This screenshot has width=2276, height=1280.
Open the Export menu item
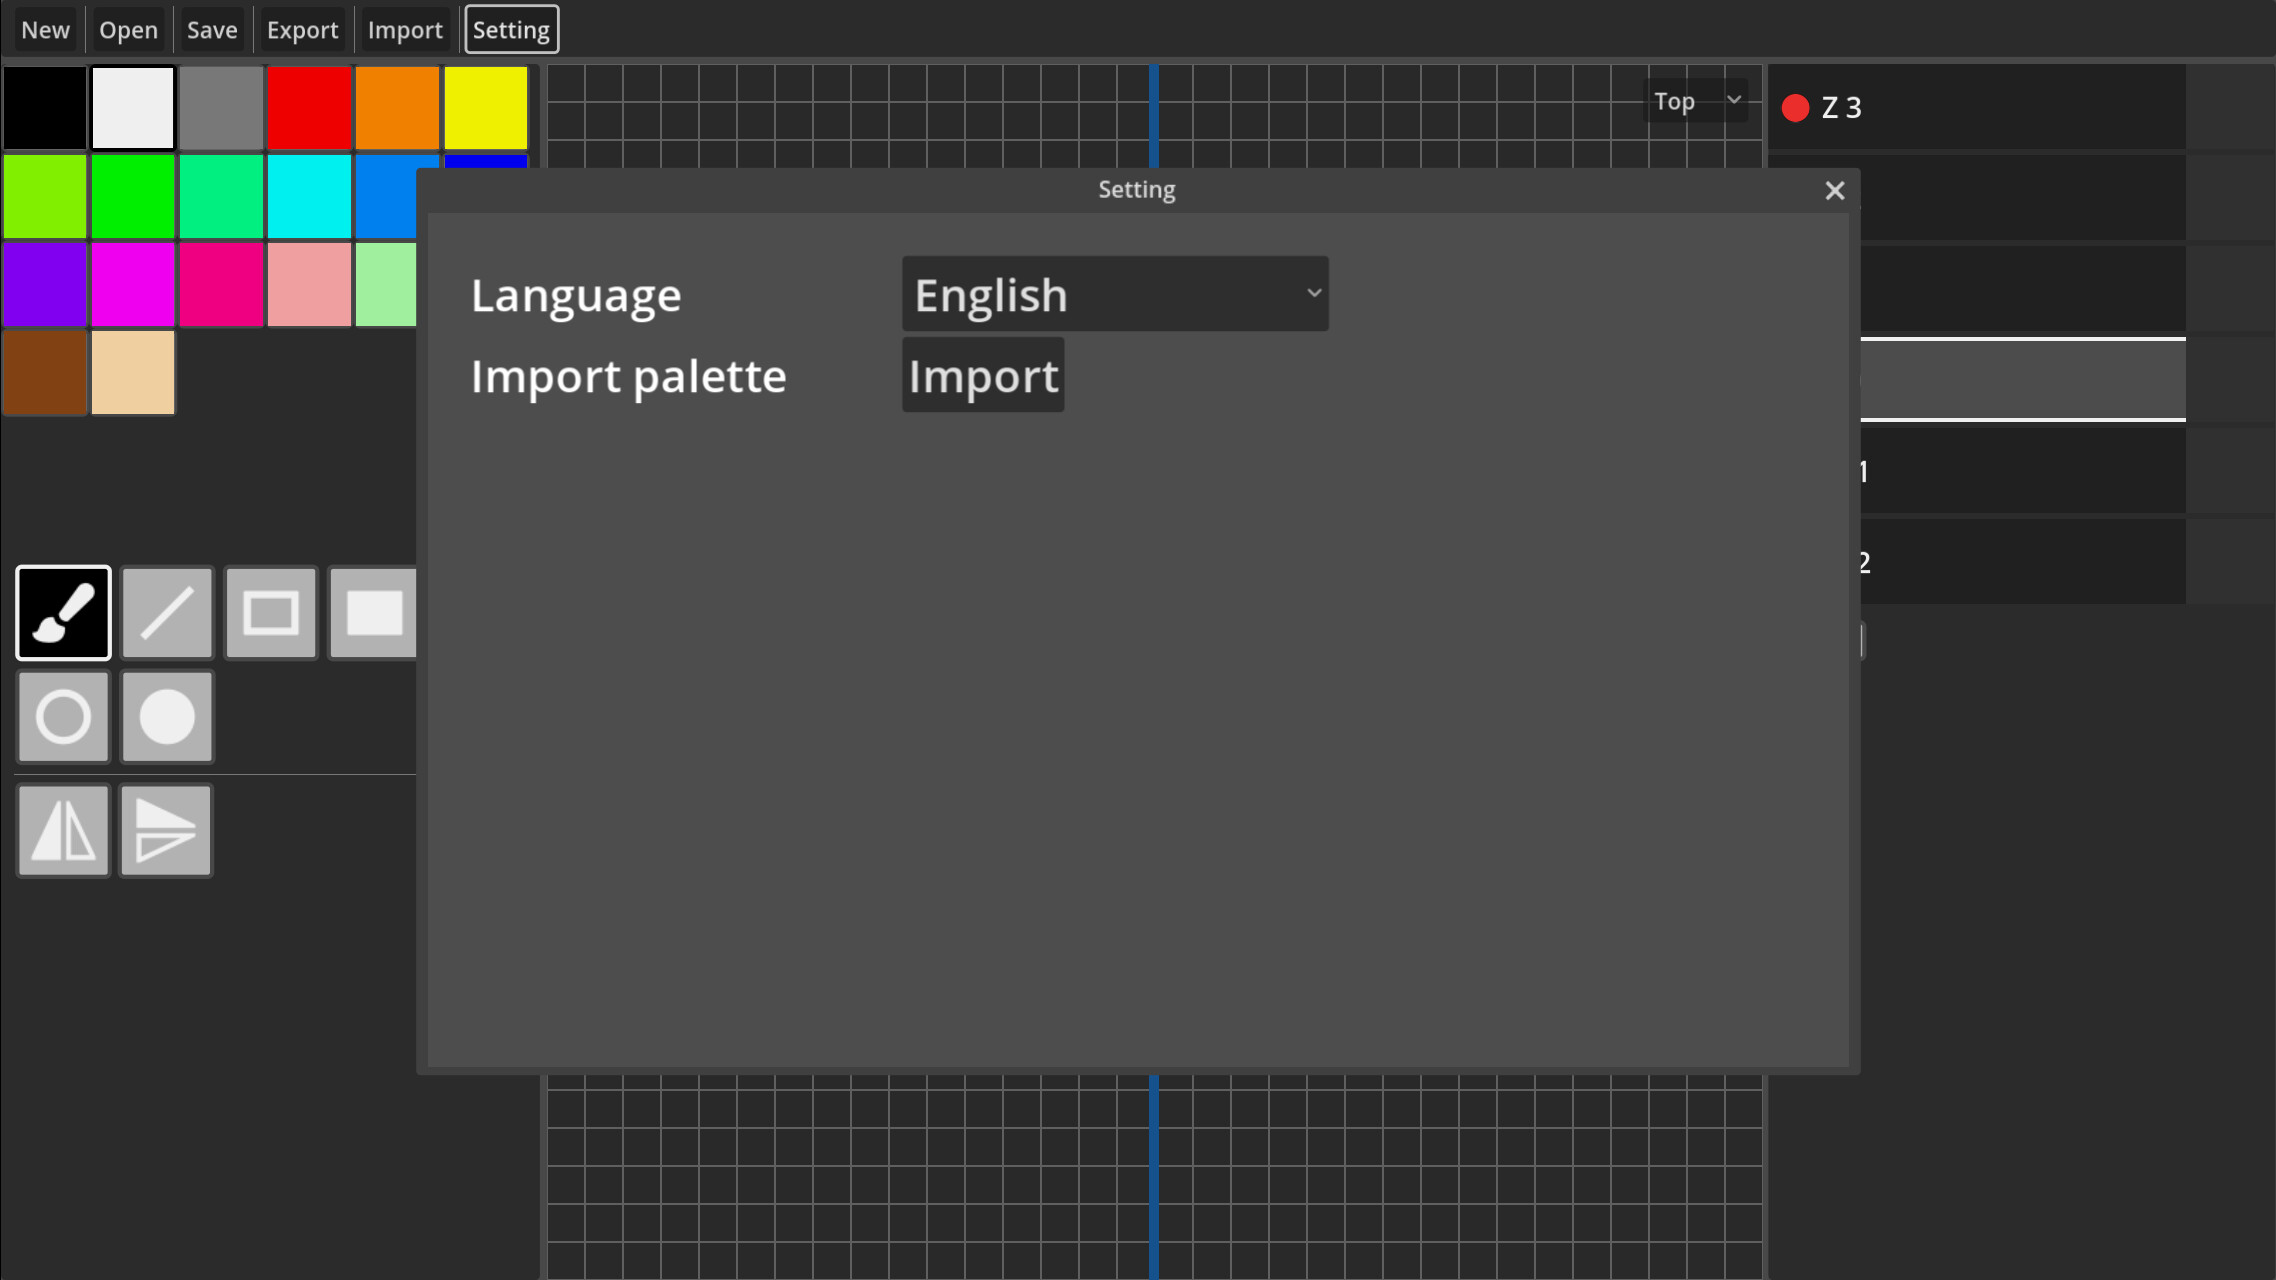click(302, 29)
